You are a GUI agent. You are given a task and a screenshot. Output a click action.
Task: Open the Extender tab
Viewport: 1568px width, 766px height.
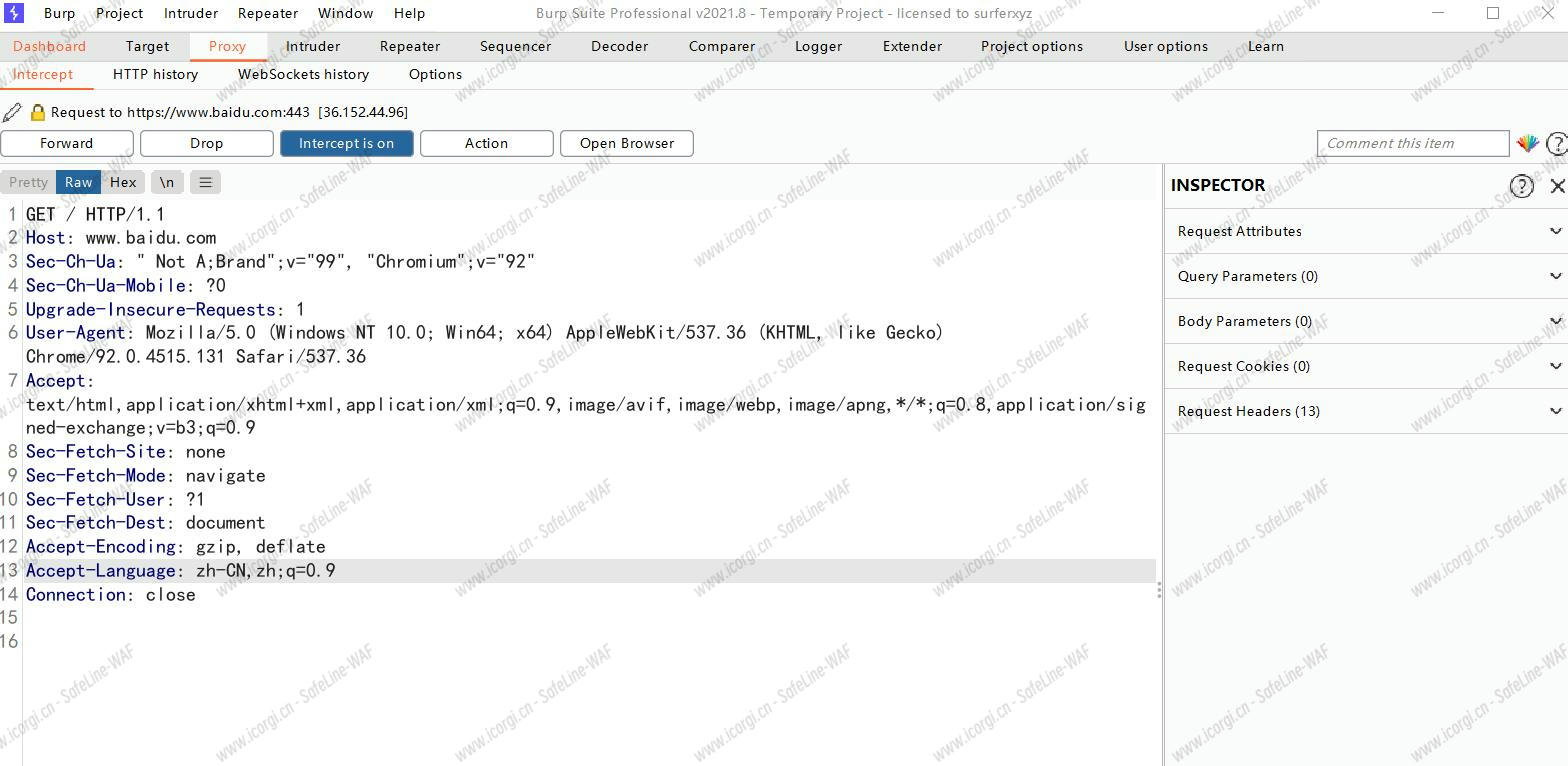912,46
